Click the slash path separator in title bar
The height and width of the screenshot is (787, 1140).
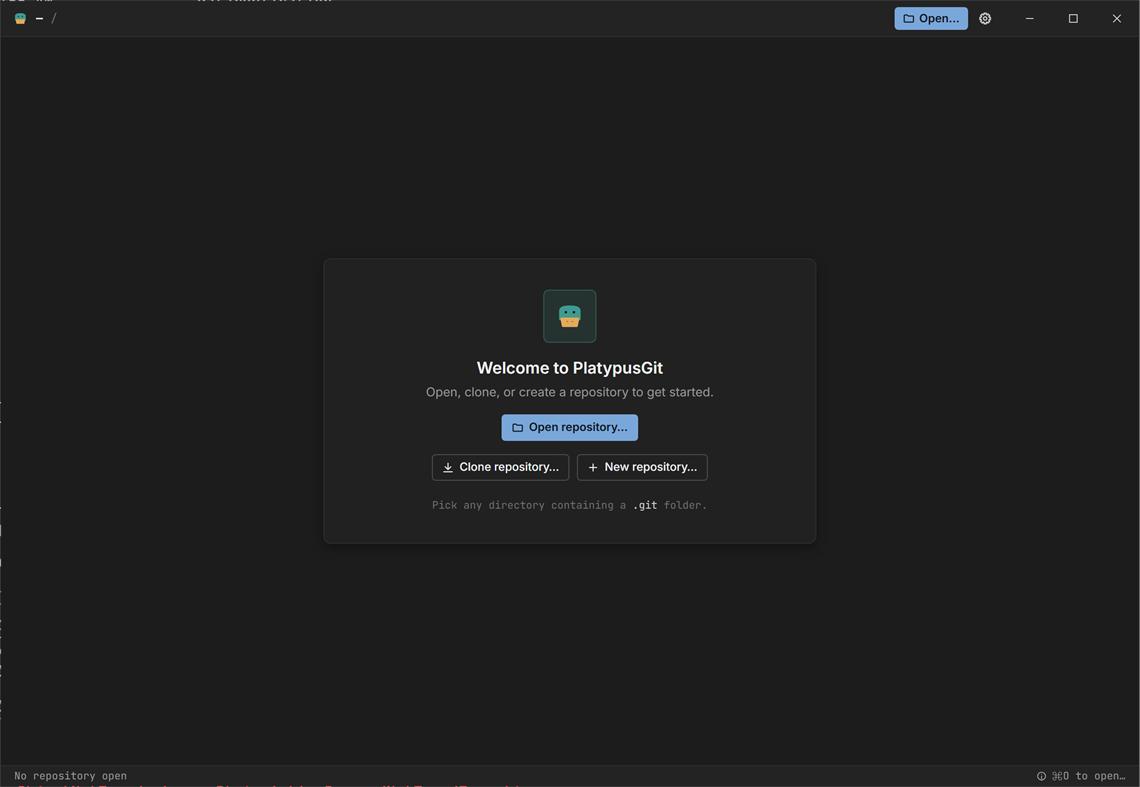[x=54, y=18]
